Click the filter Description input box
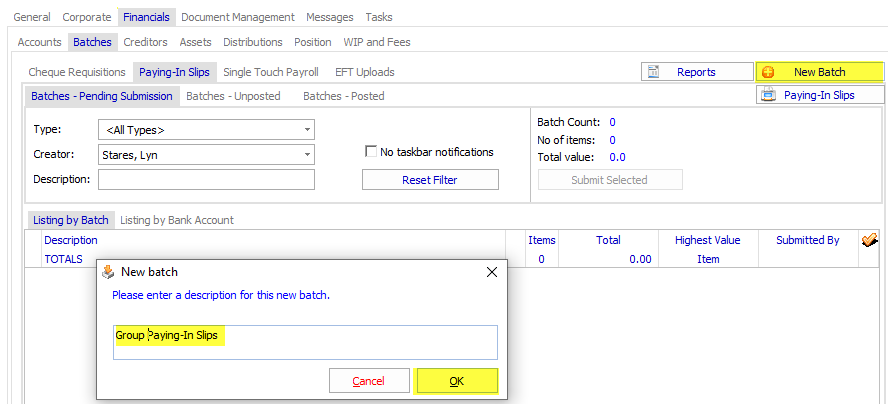The image size is (888, 404). click(x=206, y=180)
